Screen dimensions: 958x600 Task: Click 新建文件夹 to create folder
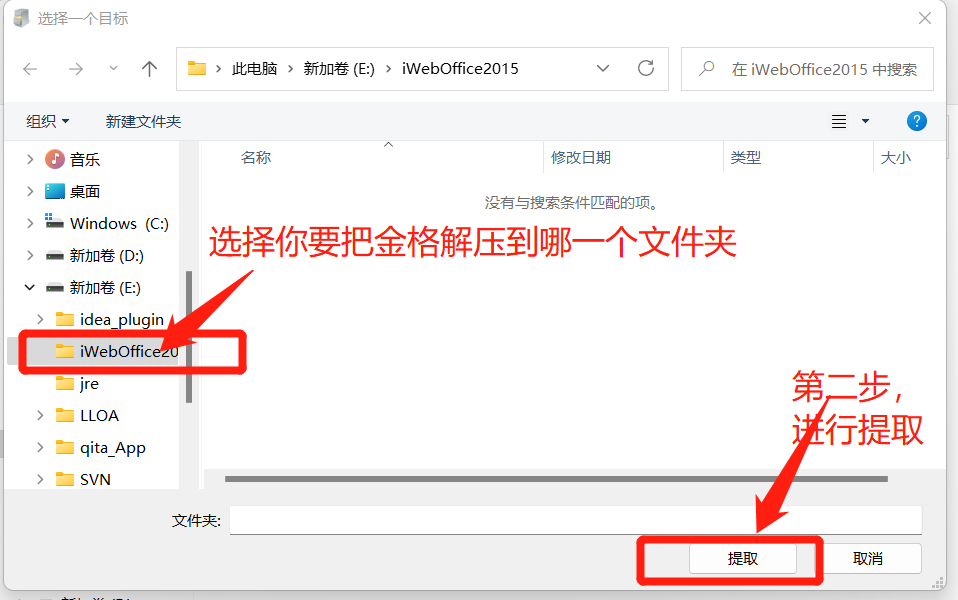143,121
